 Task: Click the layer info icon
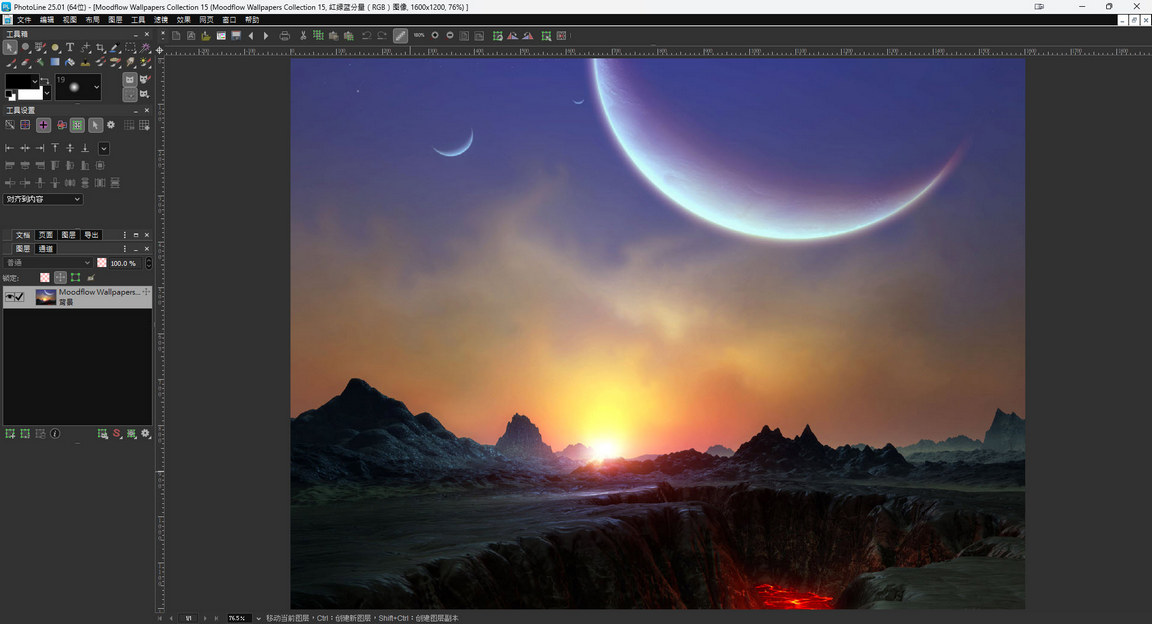tap(55, 434)
